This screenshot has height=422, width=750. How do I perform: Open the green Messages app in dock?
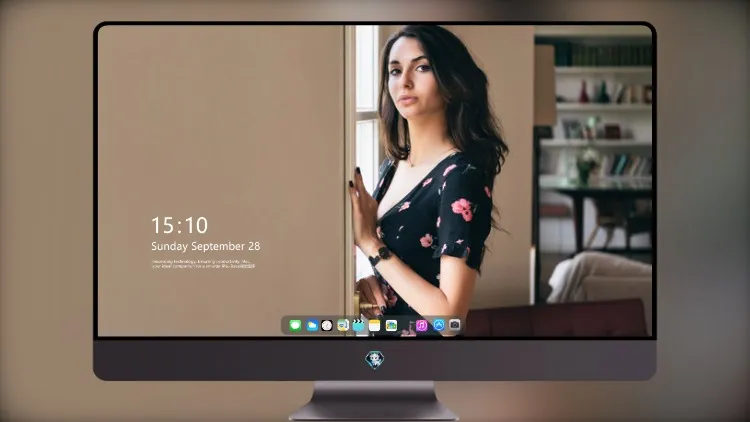point(295,325)
